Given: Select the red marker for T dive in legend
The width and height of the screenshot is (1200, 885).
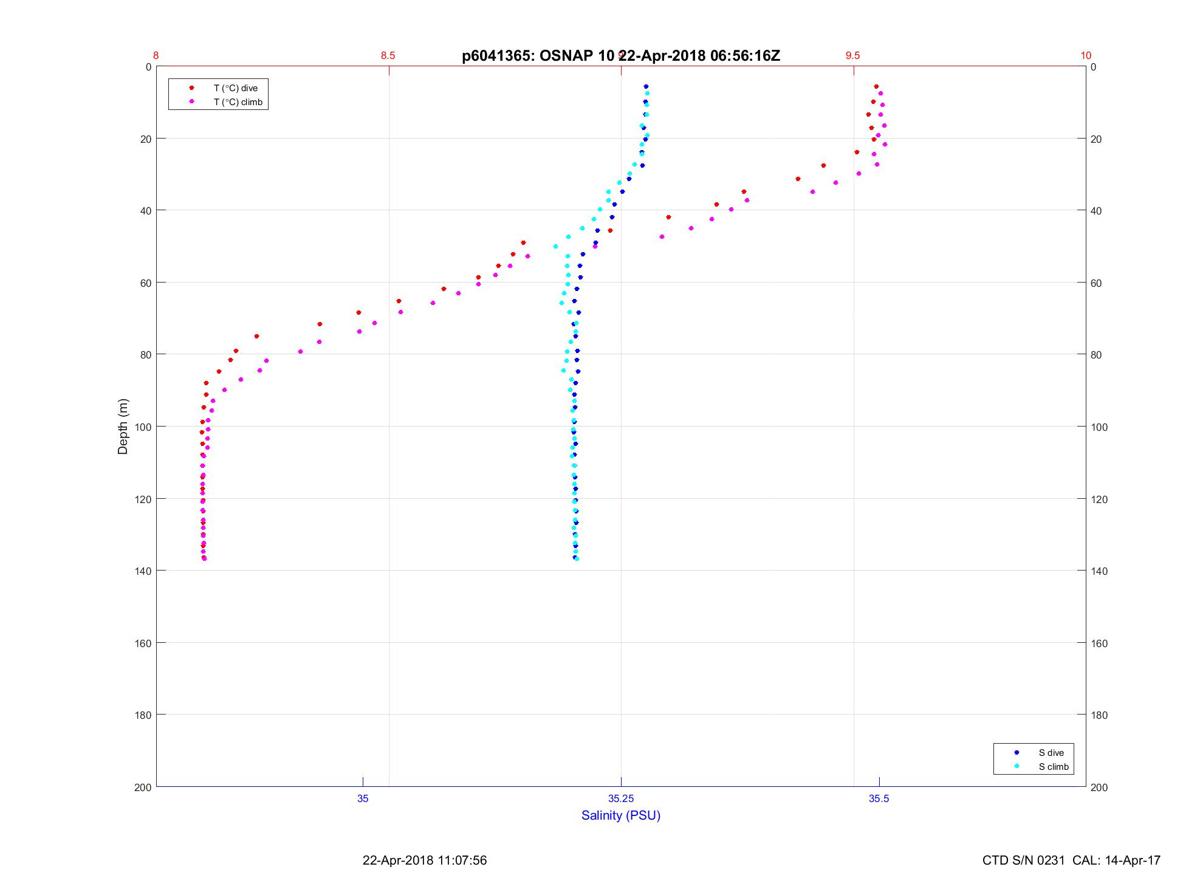Looking at the screenshot, I should (x=191, y=88).
